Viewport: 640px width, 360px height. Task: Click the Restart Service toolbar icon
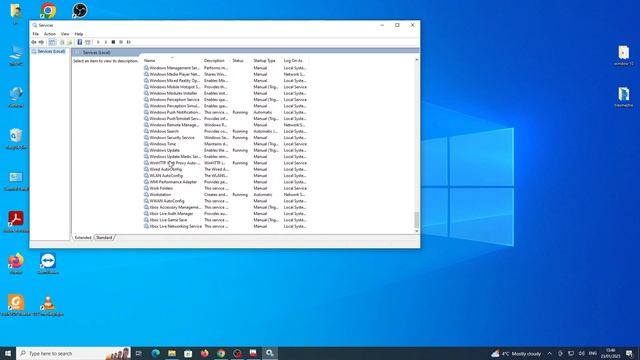click(x=129, y=42)
